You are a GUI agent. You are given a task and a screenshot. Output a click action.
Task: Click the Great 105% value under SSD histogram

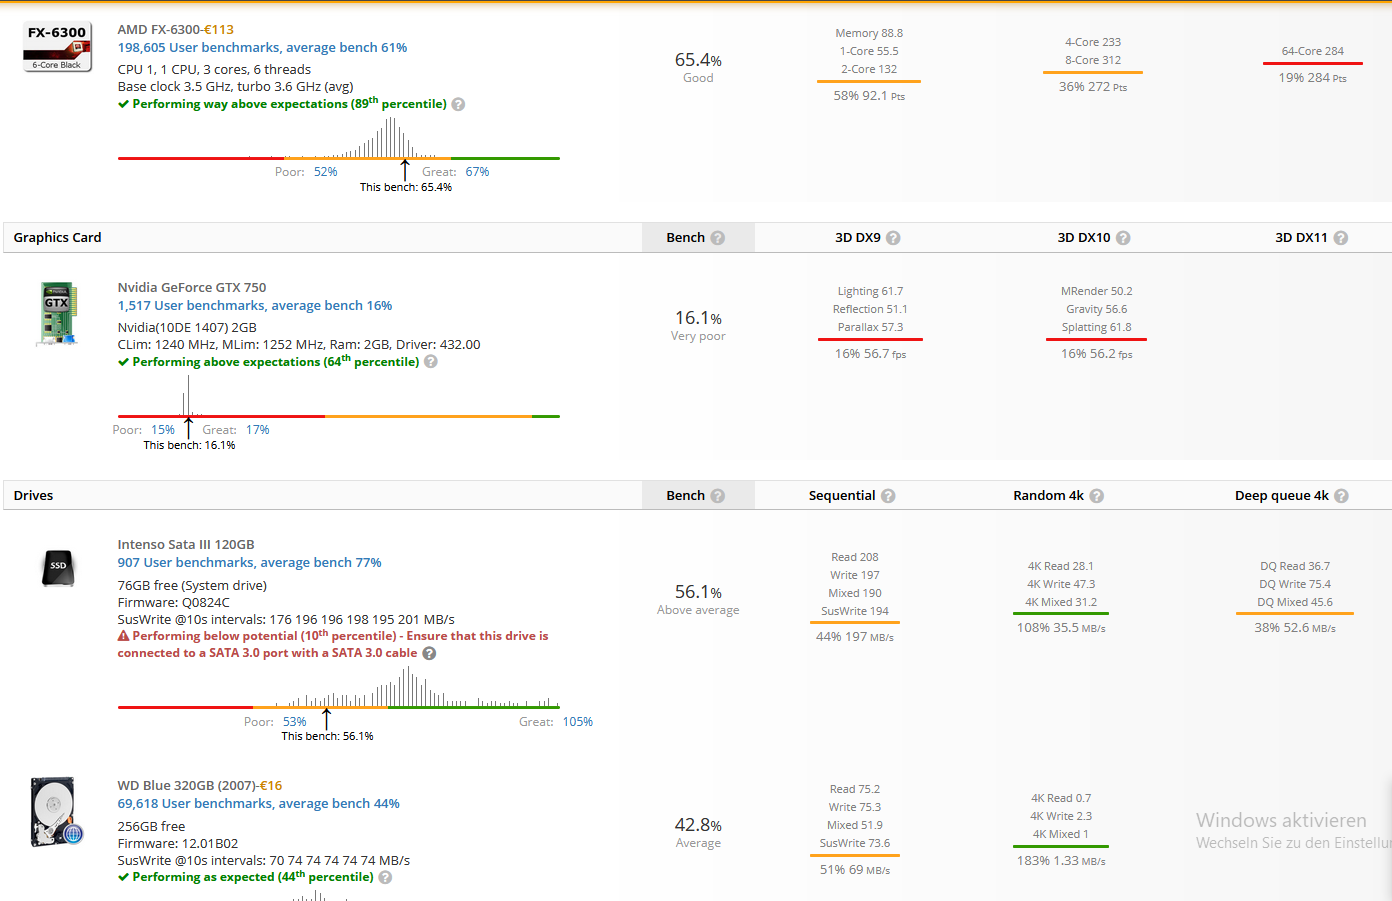point(577,722)
